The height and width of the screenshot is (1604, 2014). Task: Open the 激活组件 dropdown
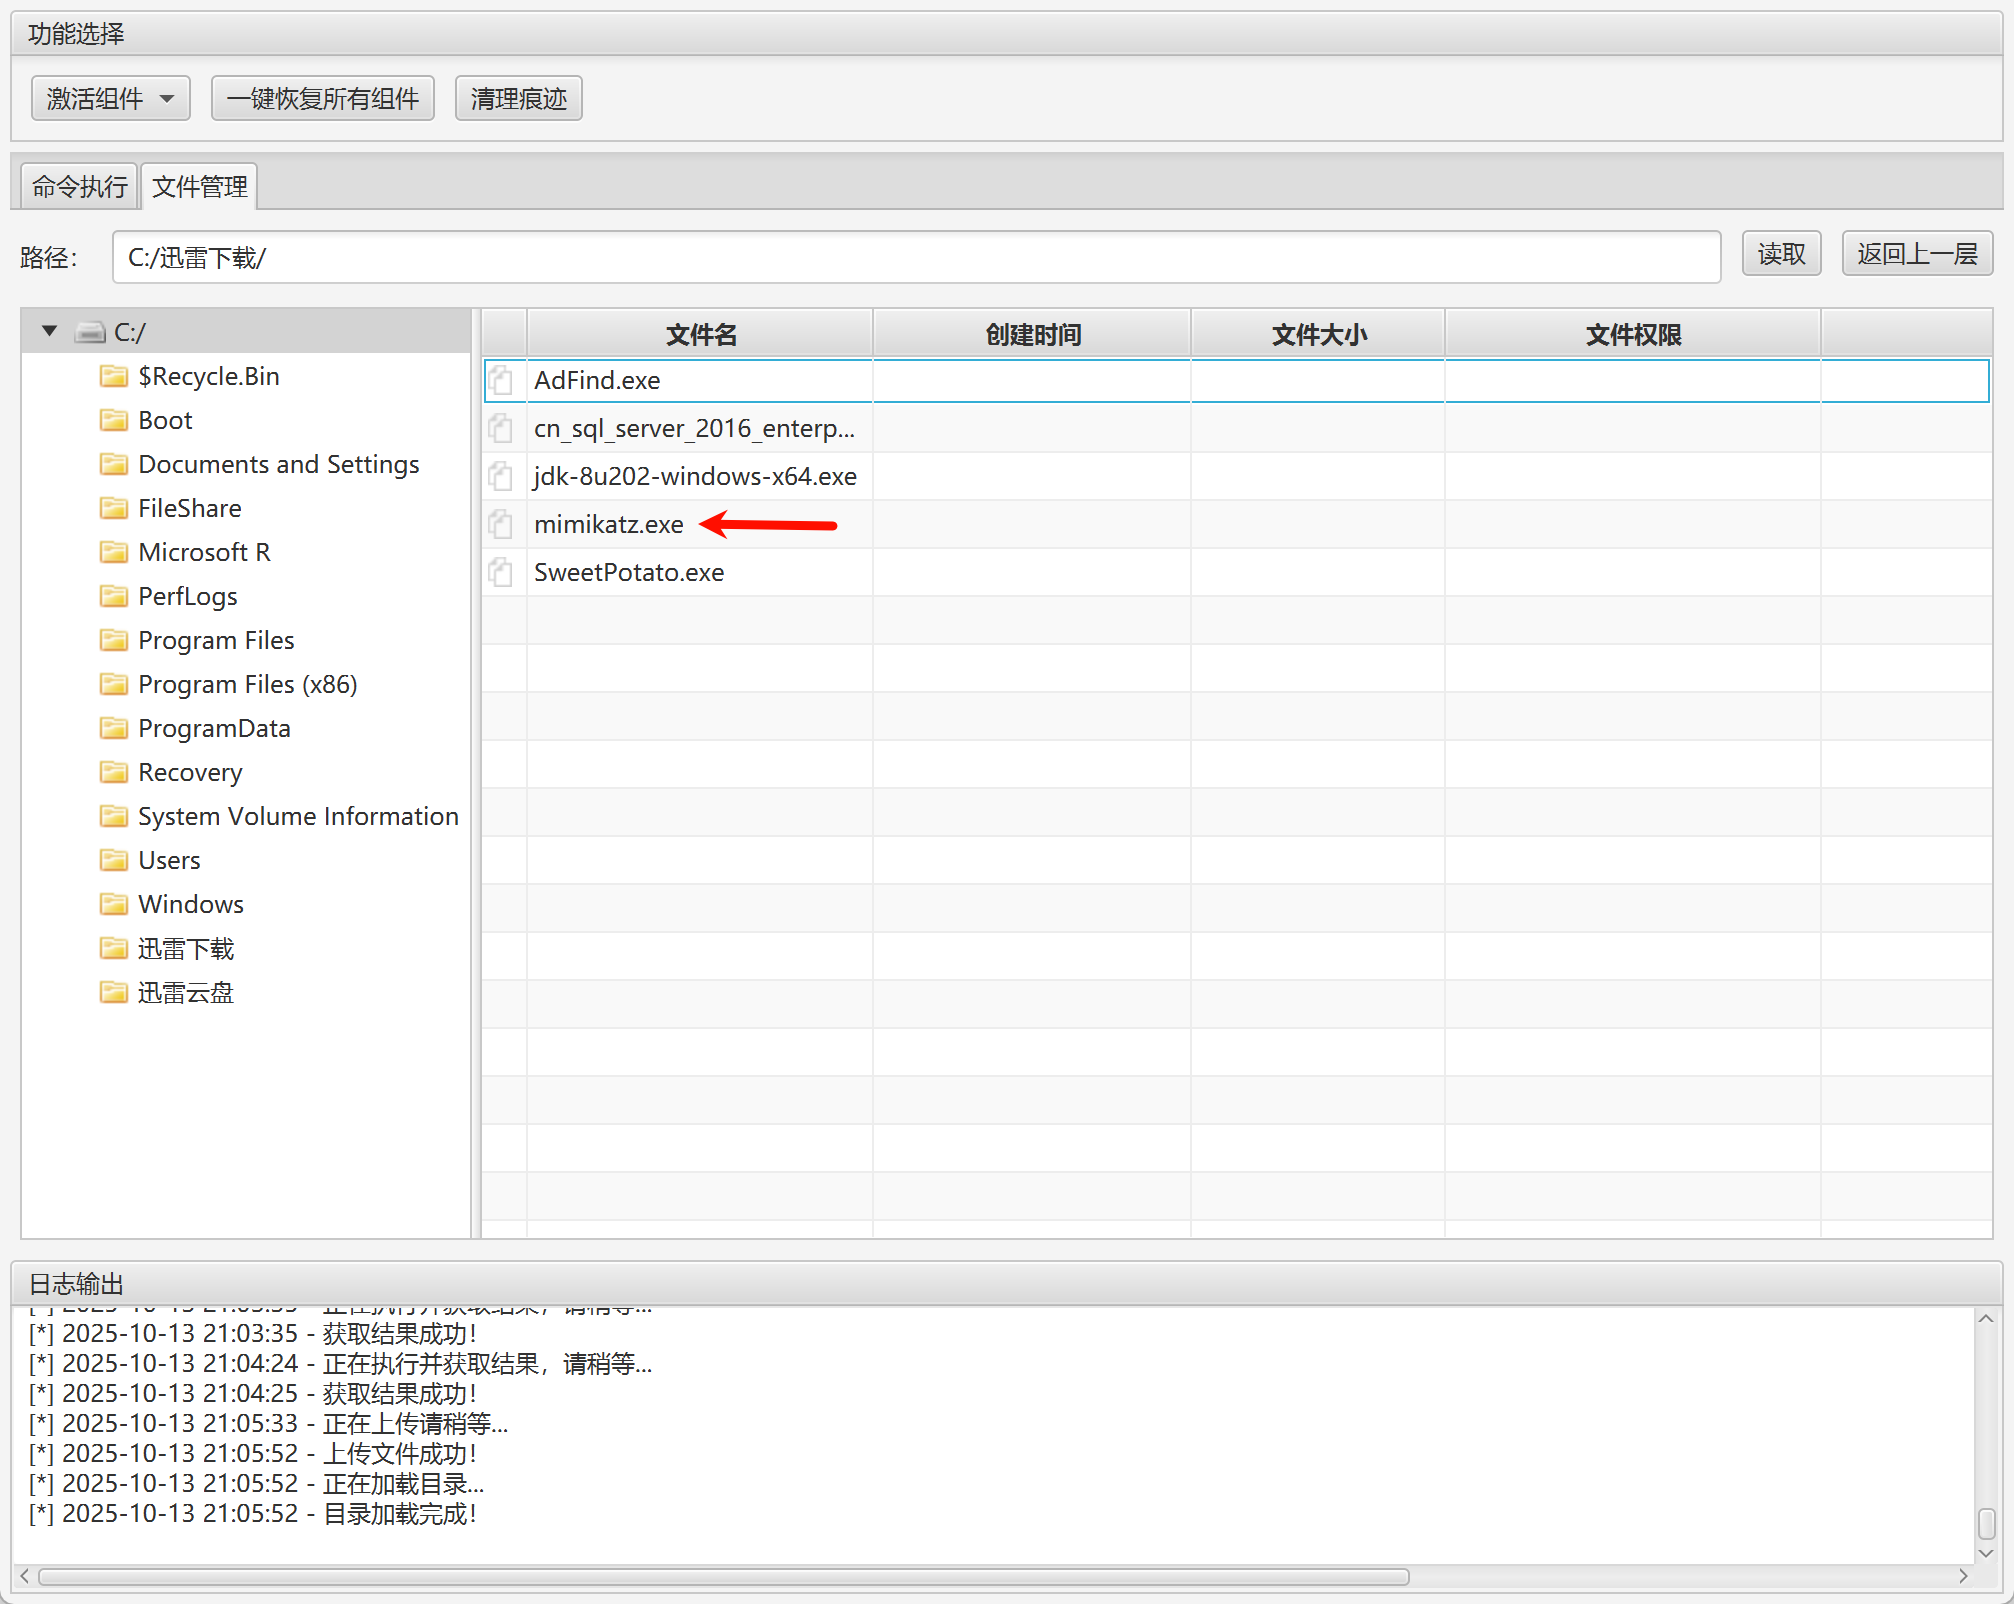[110, 98]
